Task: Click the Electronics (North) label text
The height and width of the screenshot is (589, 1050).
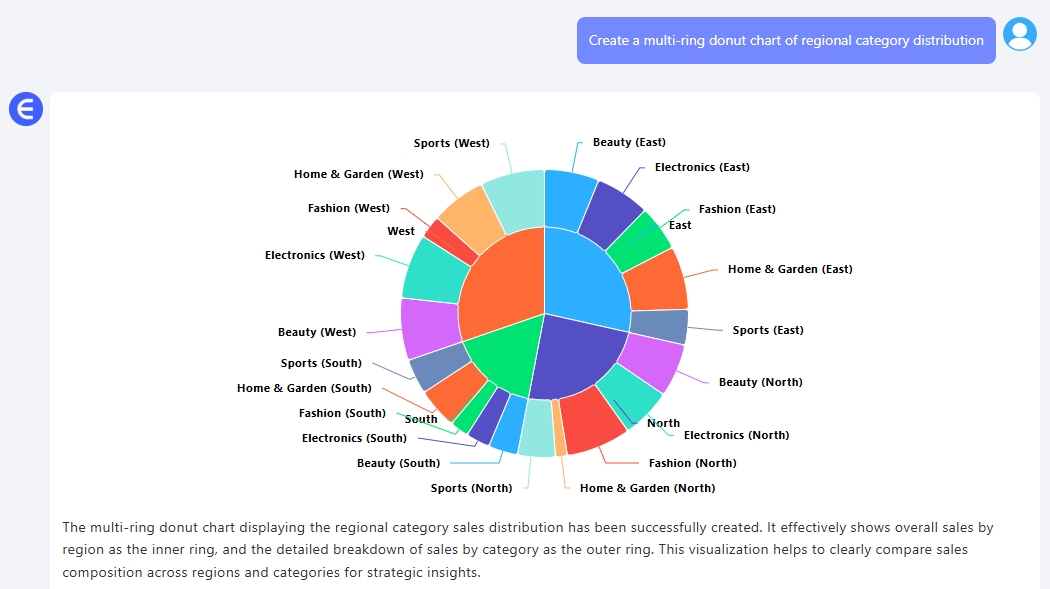Action: [736, 435]
